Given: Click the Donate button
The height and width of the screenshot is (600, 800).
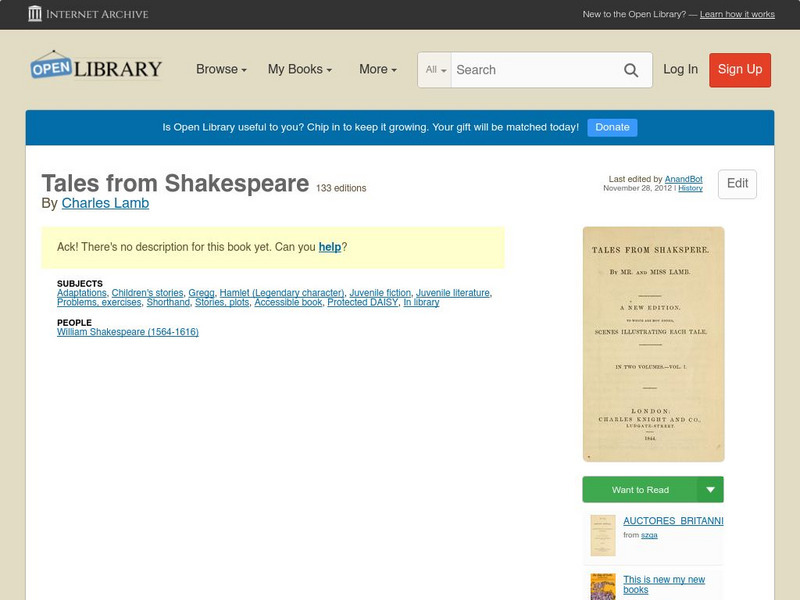Looking at the screenshot, I should coord(611,127).
